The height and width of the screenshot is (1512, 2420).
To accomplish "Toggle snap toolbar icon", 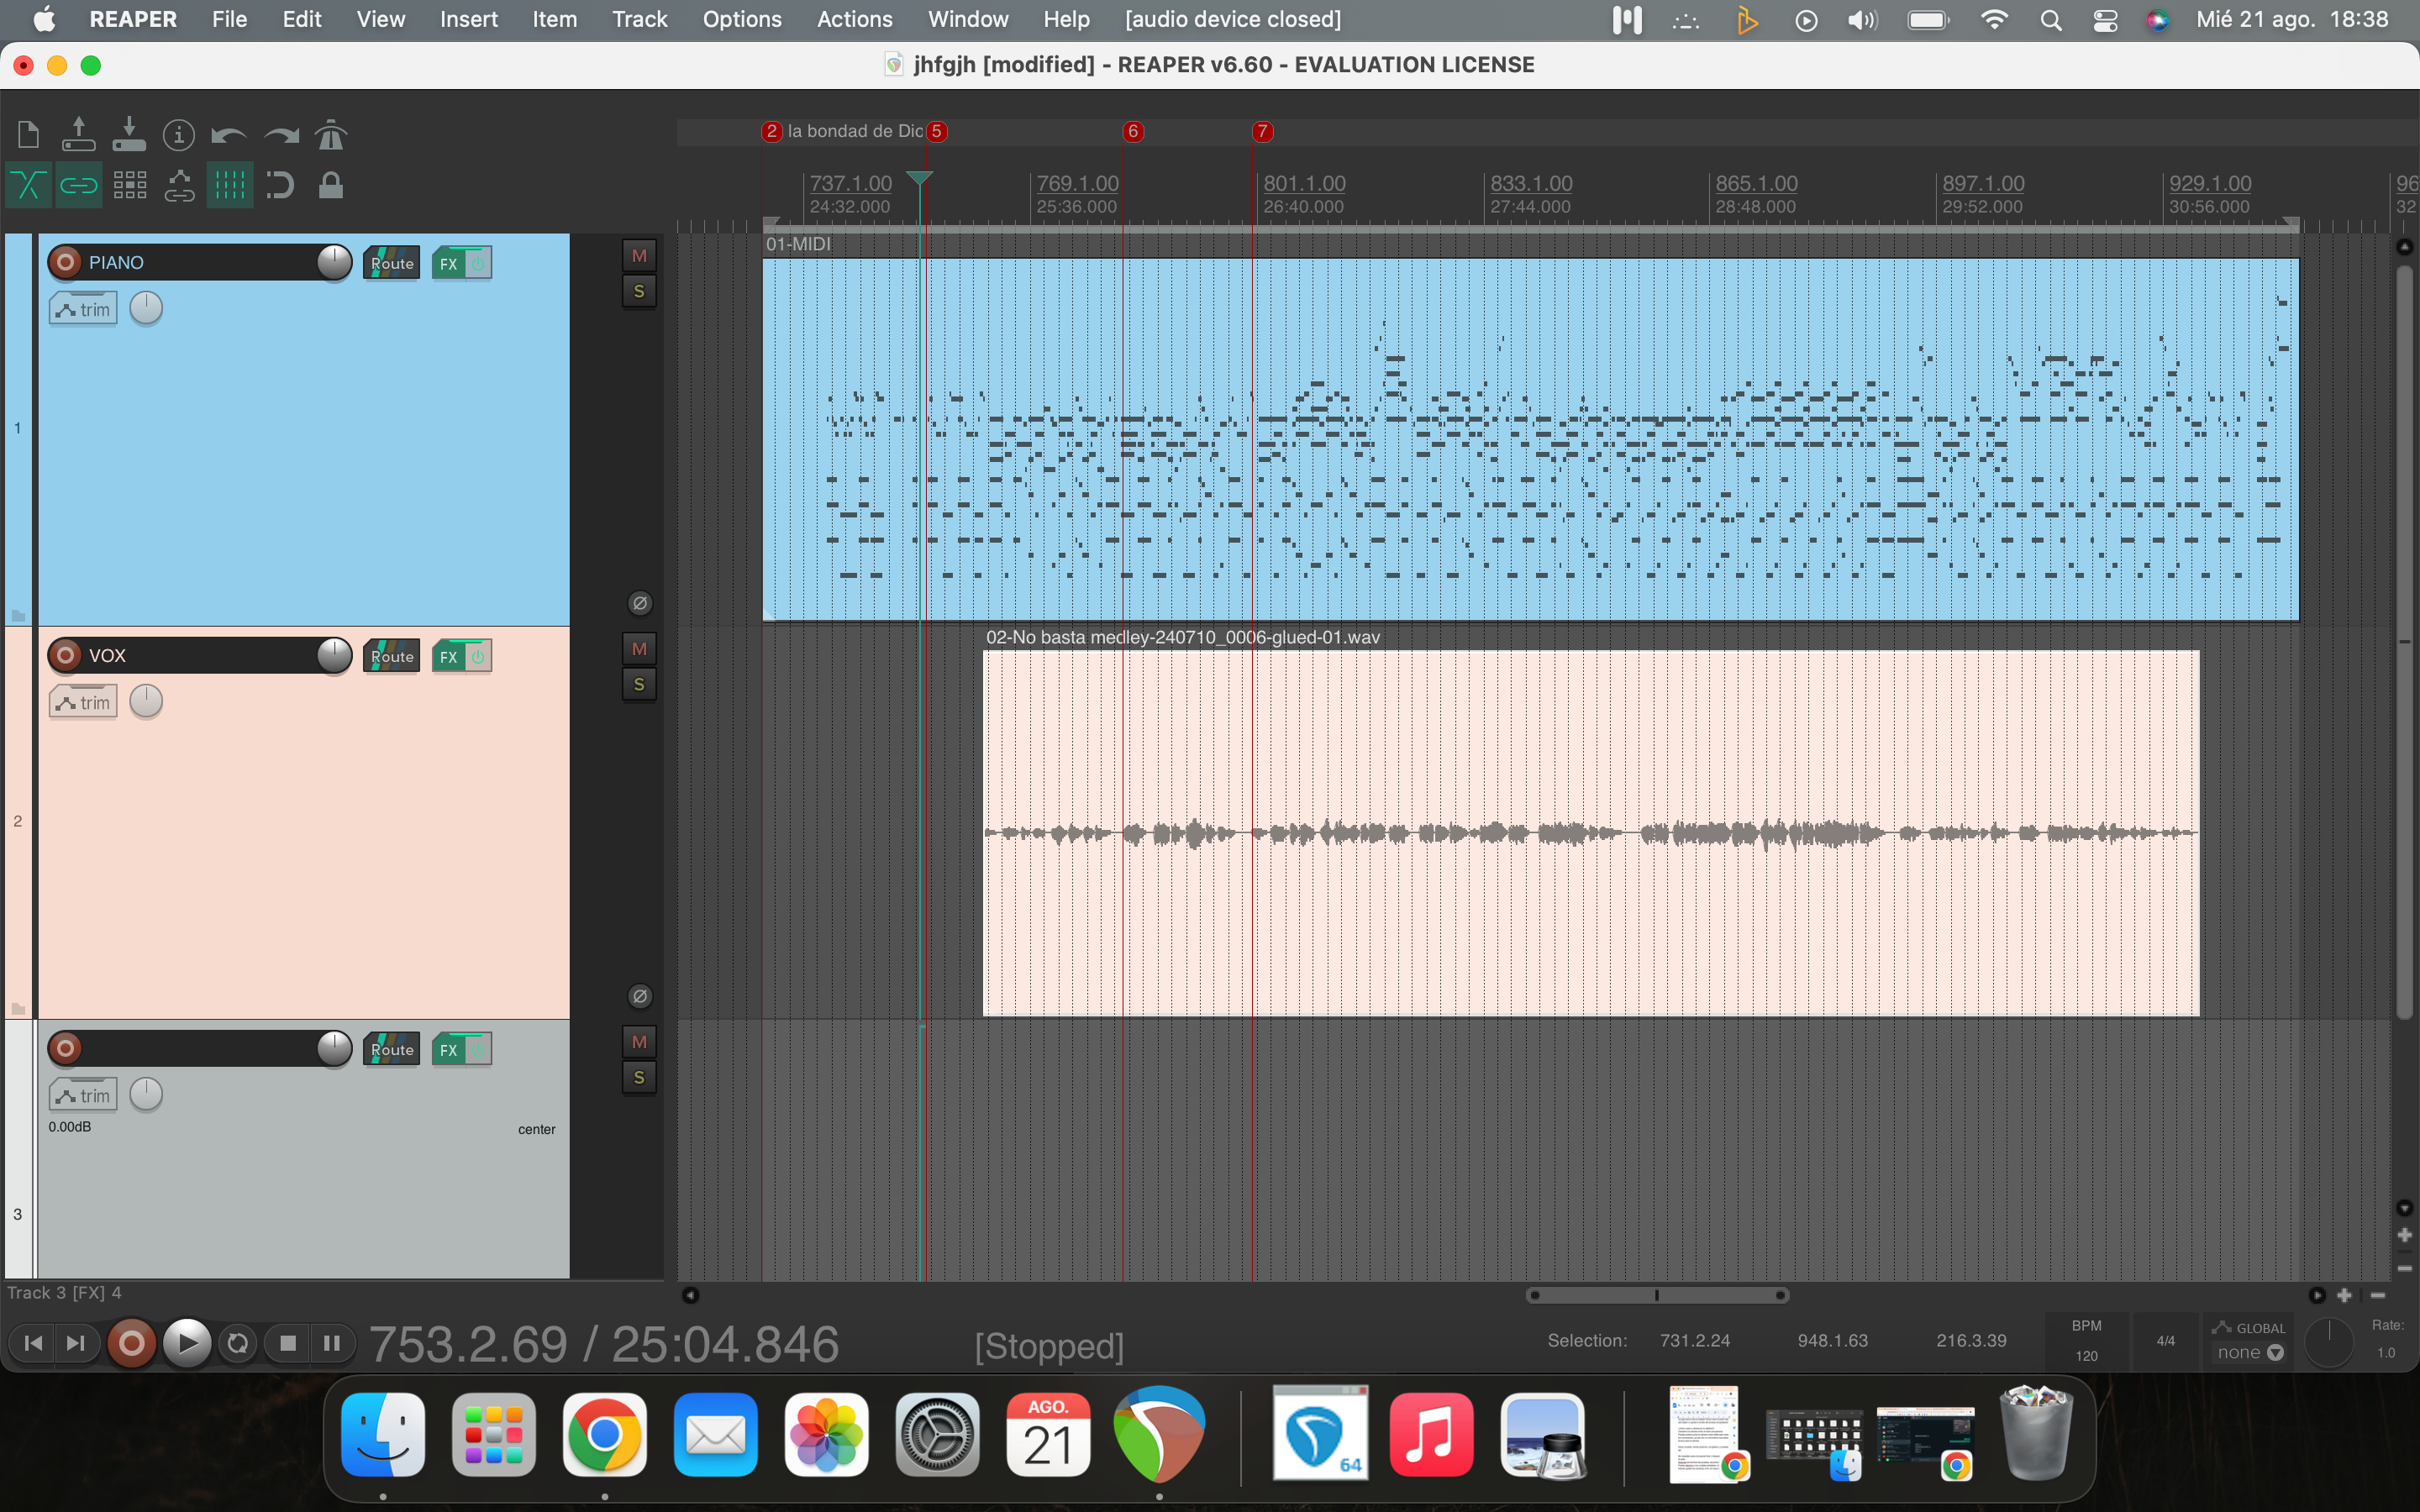I will (x=281, y=185).
